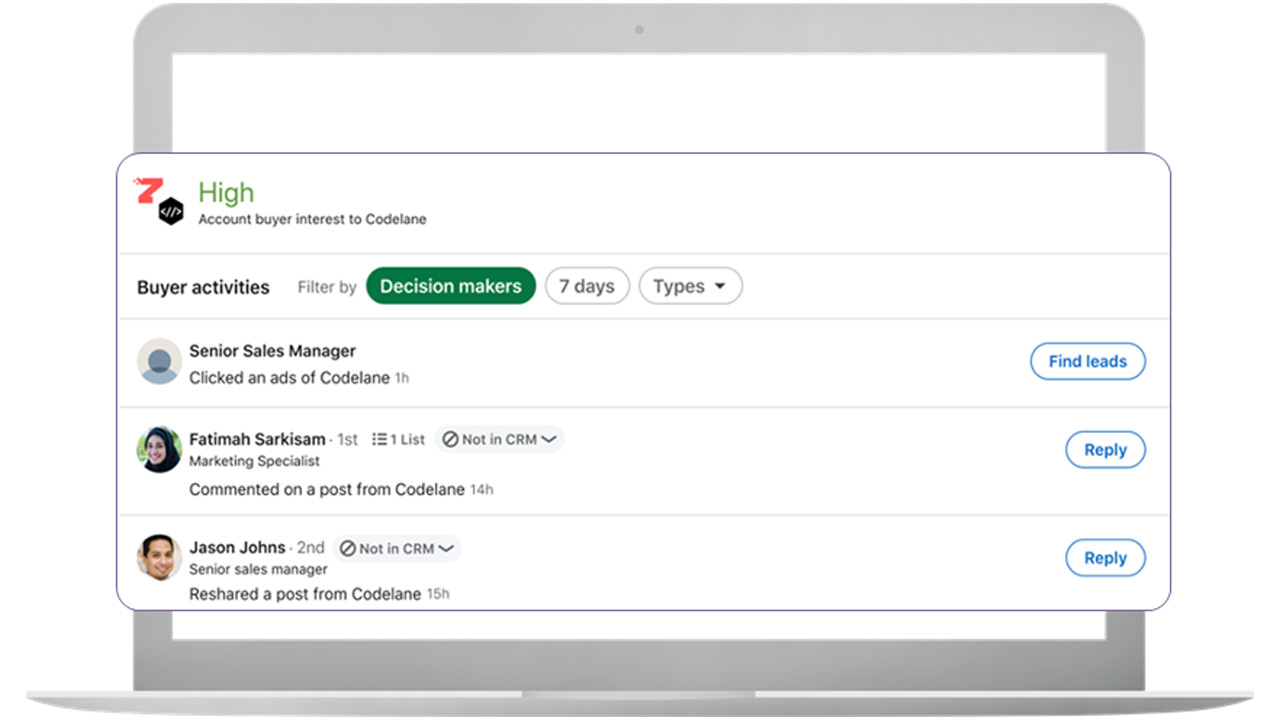Click 'Clicked an ads of Codelane' activity text

click(289, 378)
